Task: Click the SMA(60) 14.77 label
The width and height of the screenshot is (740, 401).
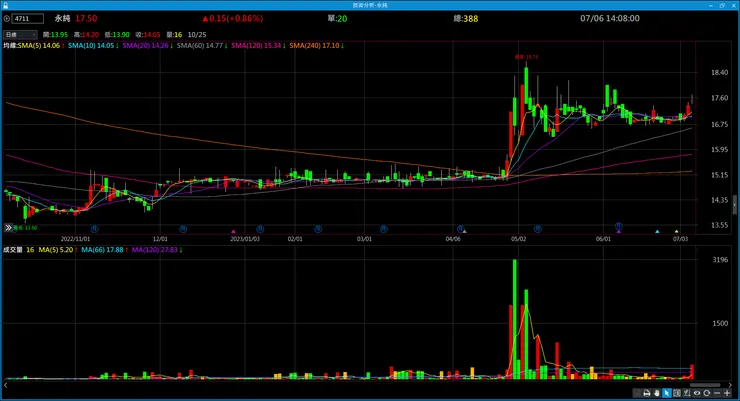Action: point(200,46)
